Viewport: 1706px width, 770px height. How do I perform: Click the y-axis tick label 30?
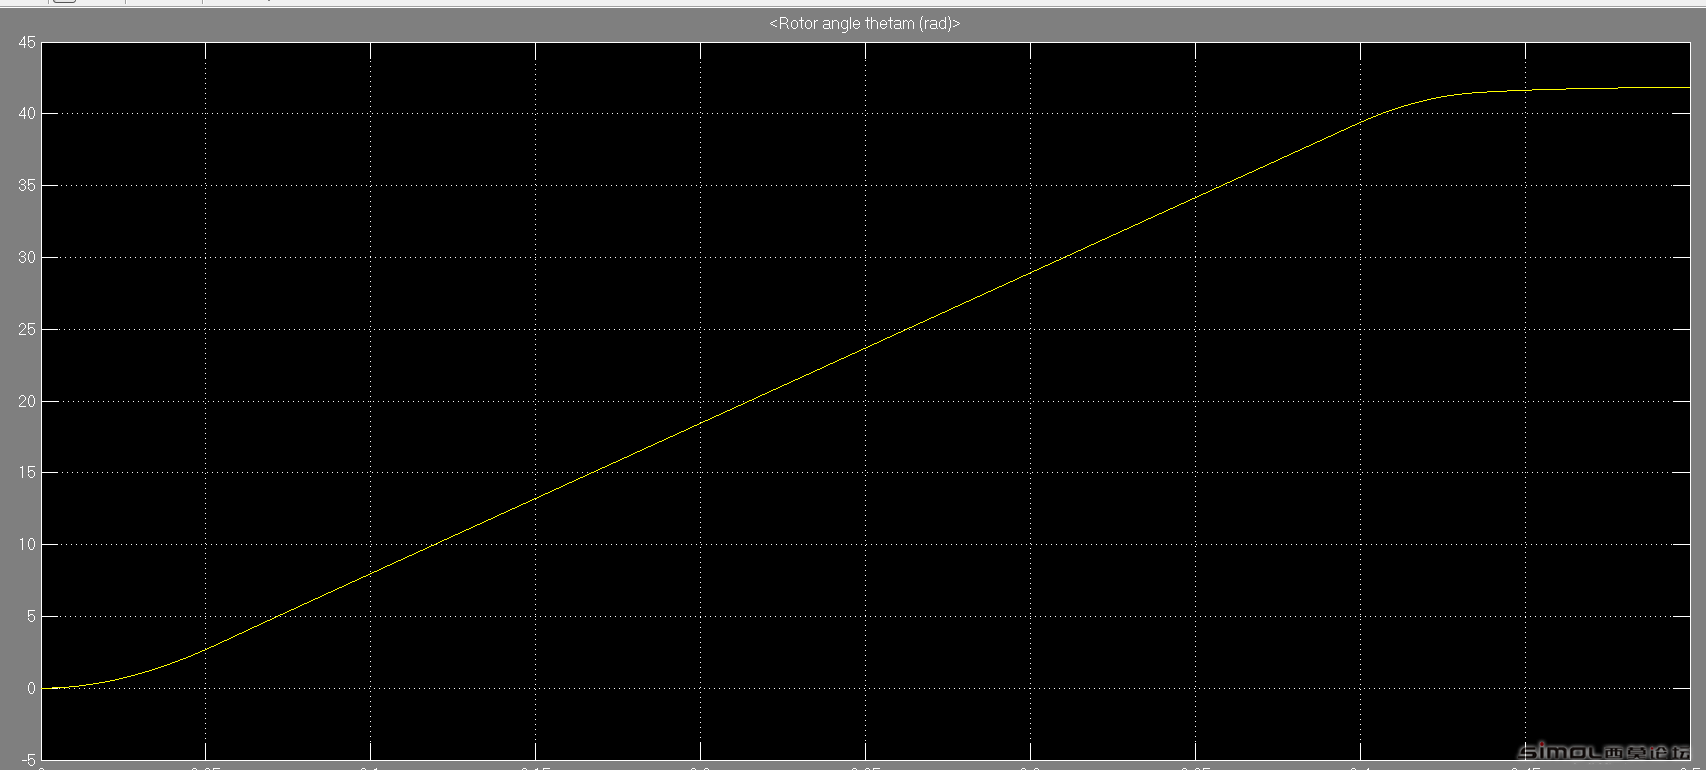click(x=26, y=258)
